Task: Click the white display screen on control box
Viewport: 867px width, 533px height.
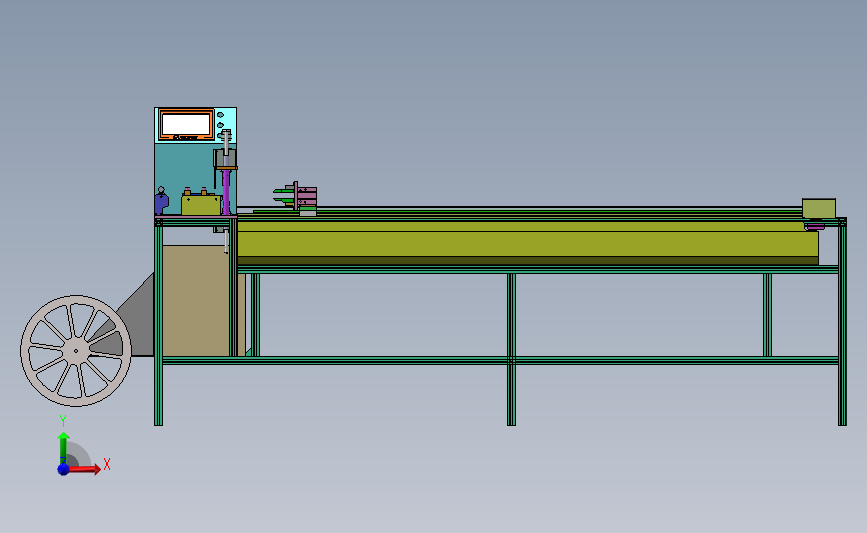Action: tap(186, 124)
